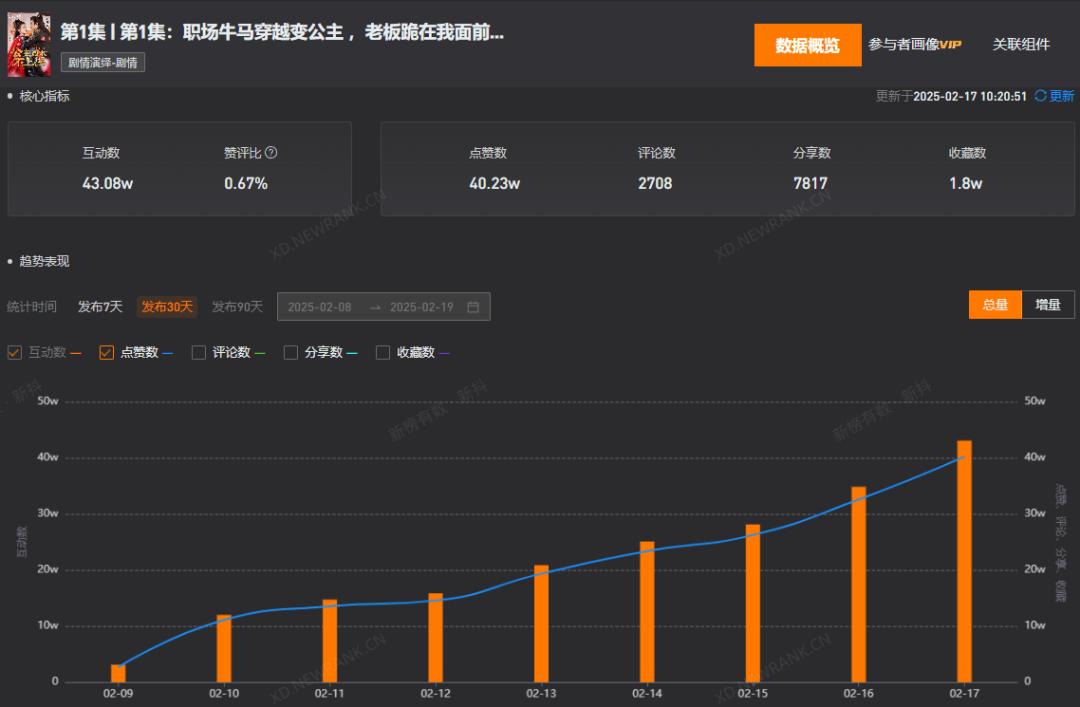
Task: Click the help icon beside 赞评比
Action: click(x=271, y=153)
